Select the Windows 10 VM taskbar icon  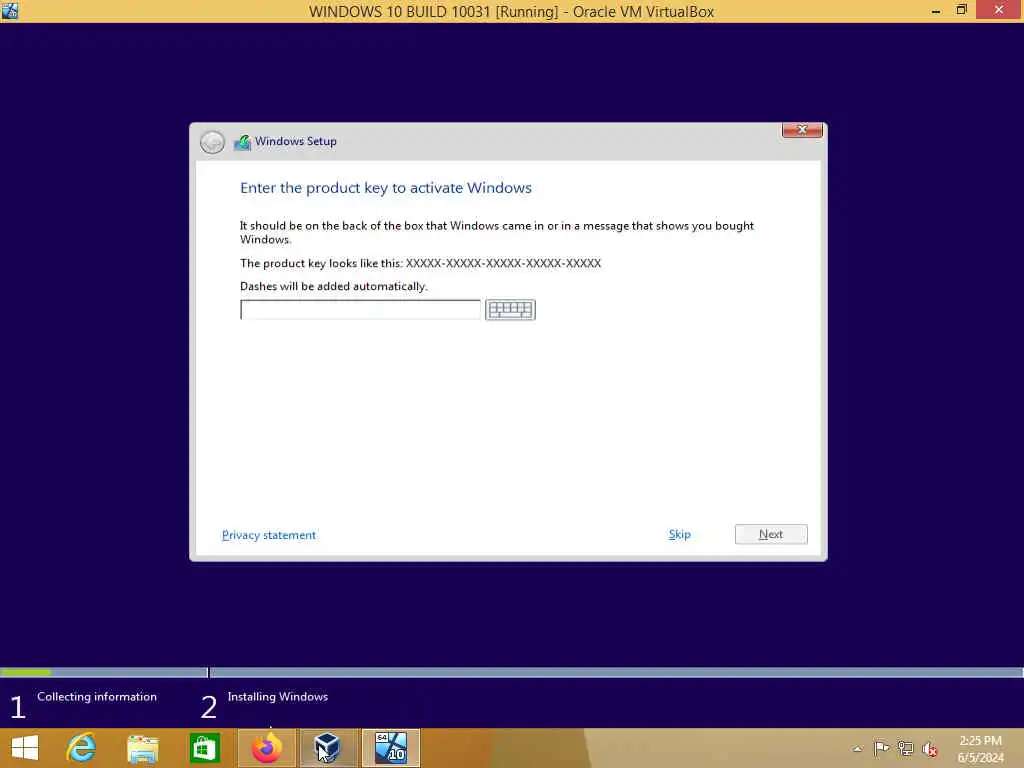tap(391, 748)
